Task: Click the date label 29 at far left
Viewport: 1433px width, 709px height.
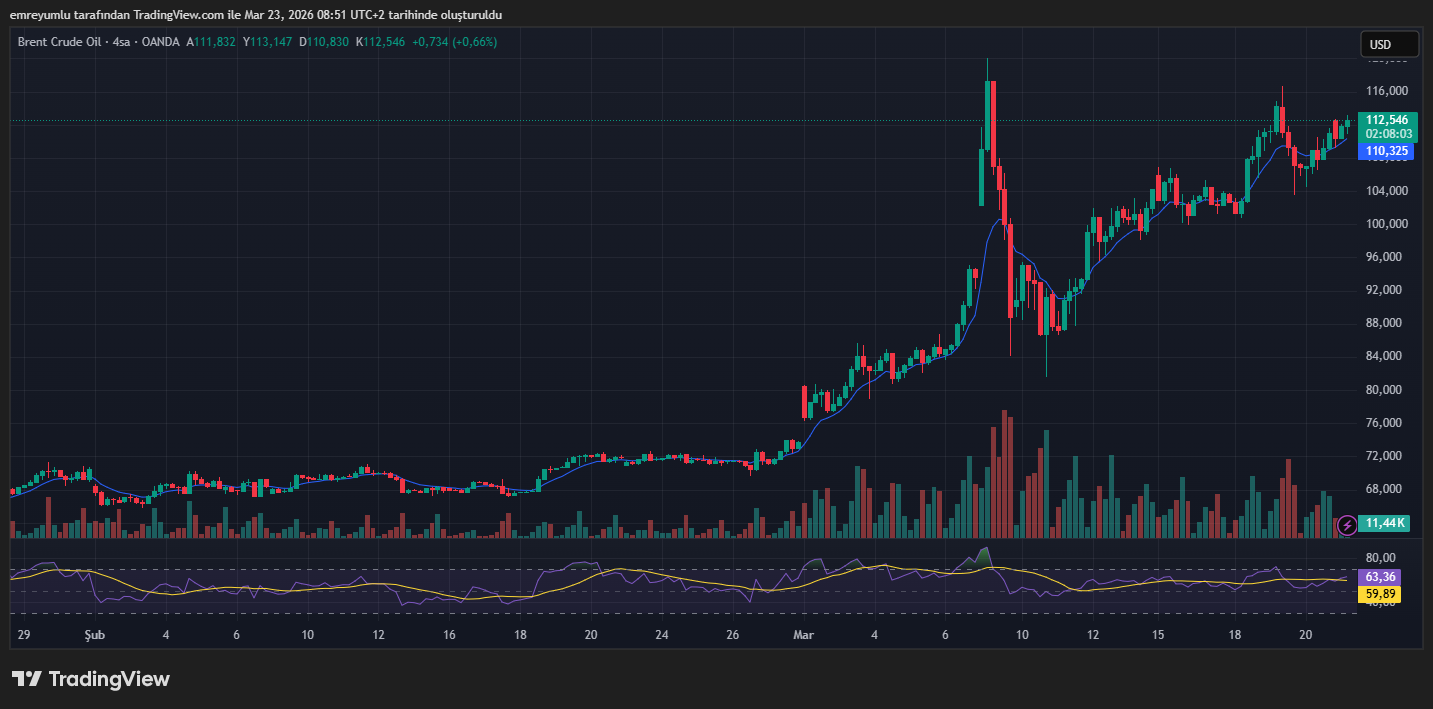Action: 23,635
